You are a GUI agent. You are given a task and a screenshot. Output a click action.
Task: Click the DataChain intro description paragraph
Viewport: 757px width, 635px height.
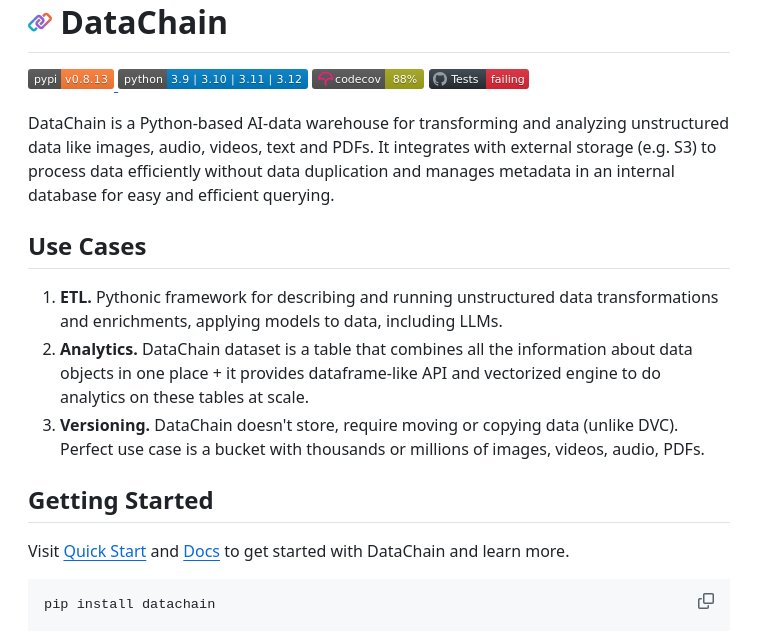(x=378, y=159)
